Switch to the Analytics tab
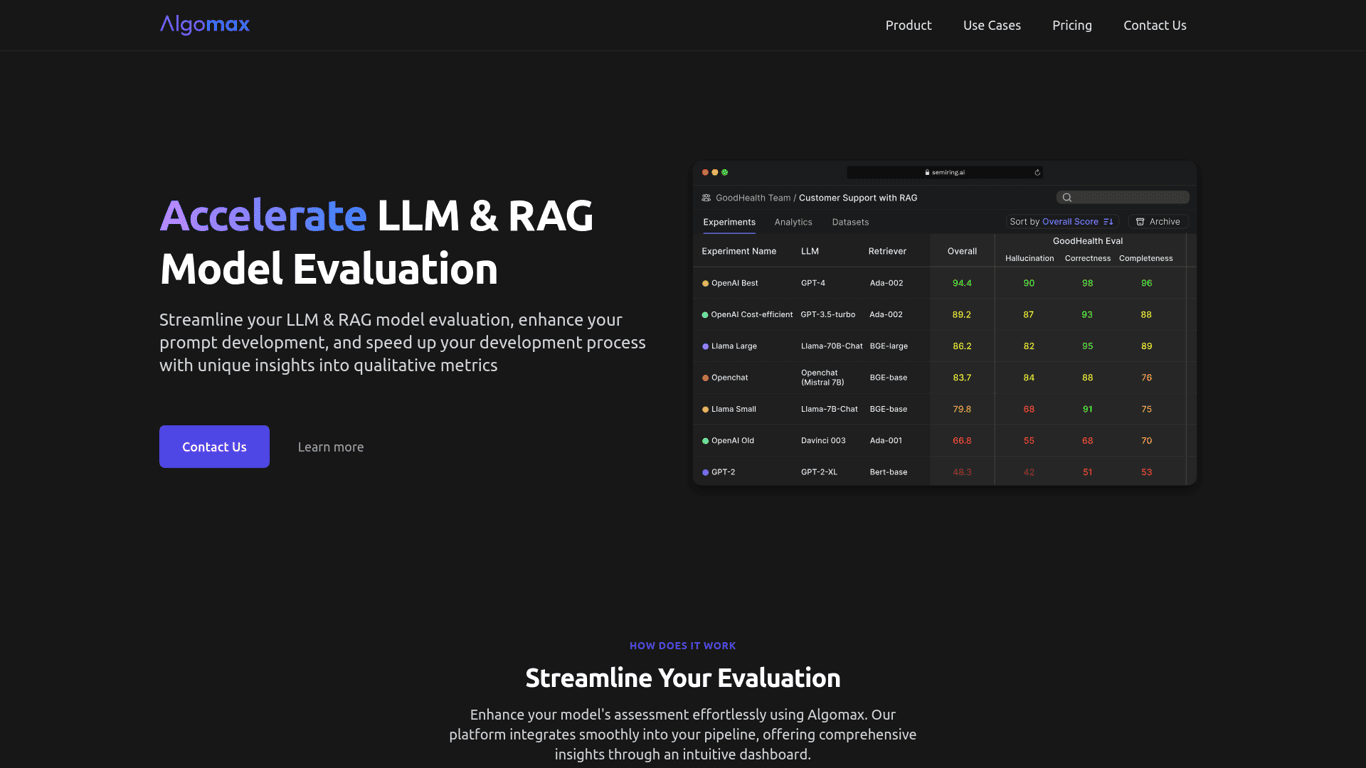The height and width of the screenshot is (768, 1366). (793, 222)
